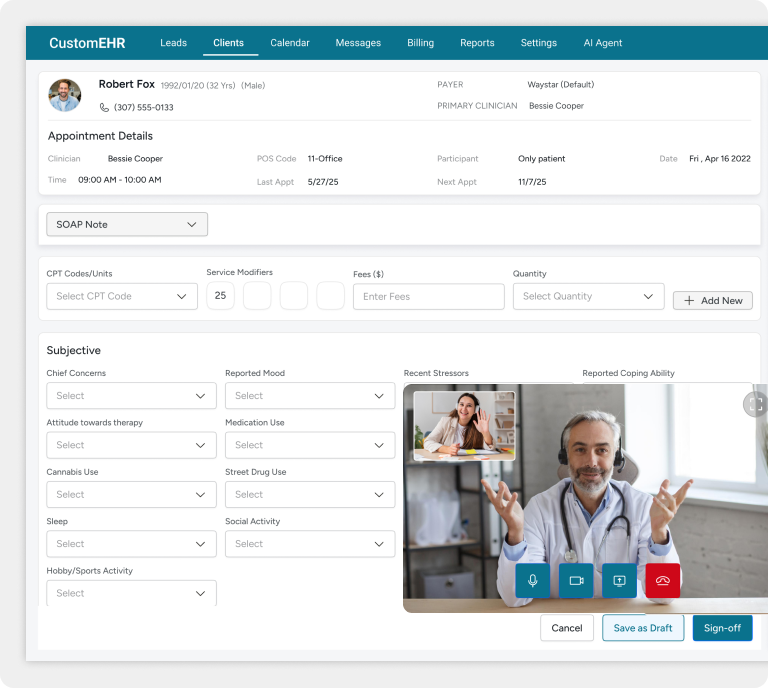Click Robert Fox's profile photo
768x688 pixels.
pos(65,95)
